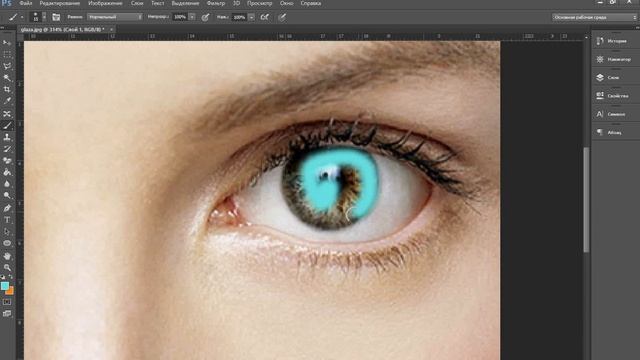This screenshot has width=640, height=360.
Task: Click the vertical canvas scrollbar thumb
Action: (x=587, y=200)
